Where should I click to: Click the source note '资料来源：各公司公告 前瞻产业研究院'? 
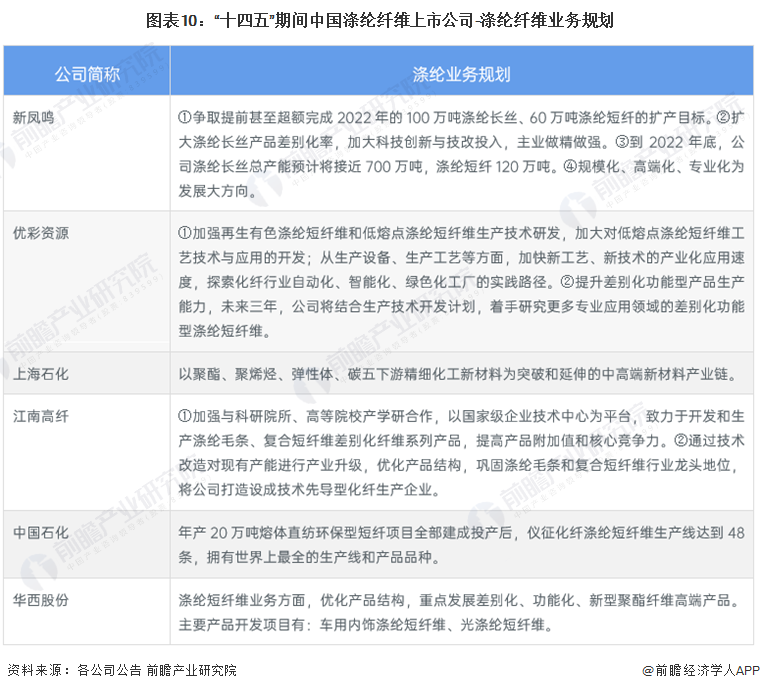(122, 670)
